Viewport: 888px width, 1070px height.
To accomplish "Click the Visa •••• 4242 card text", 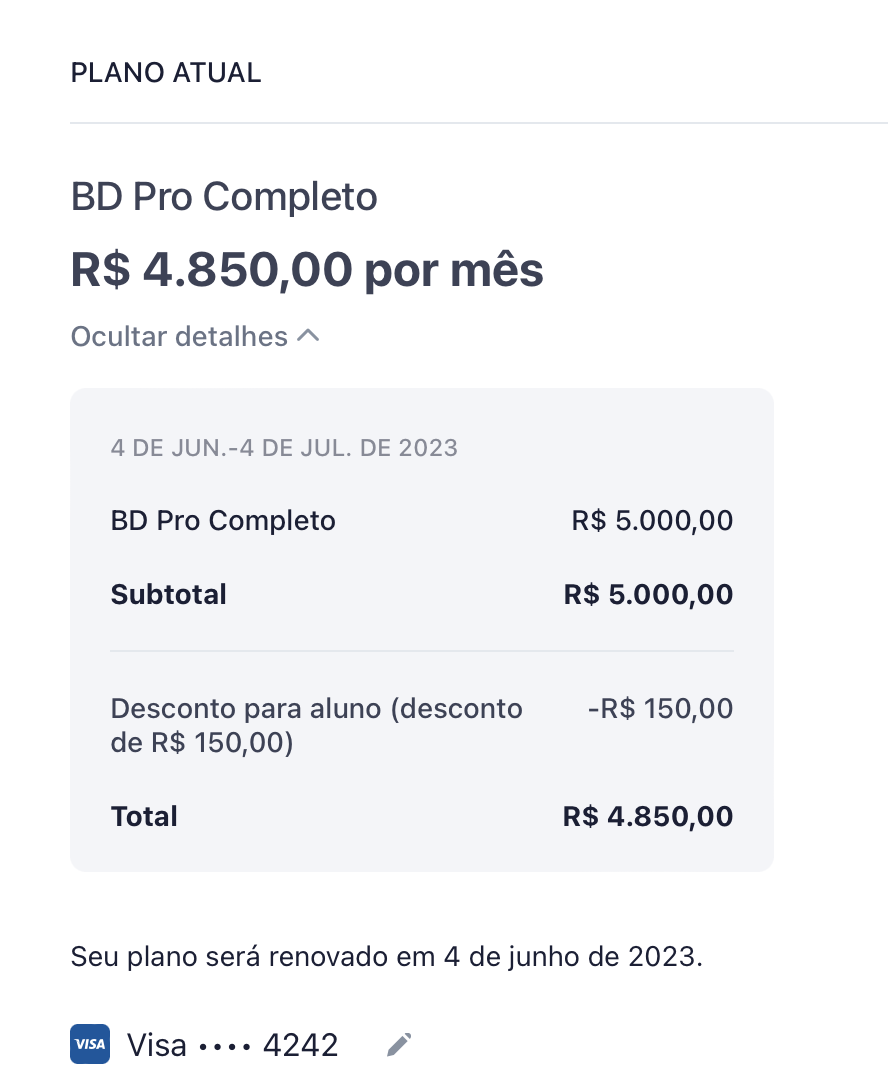I will click(x=233, y=1045).
